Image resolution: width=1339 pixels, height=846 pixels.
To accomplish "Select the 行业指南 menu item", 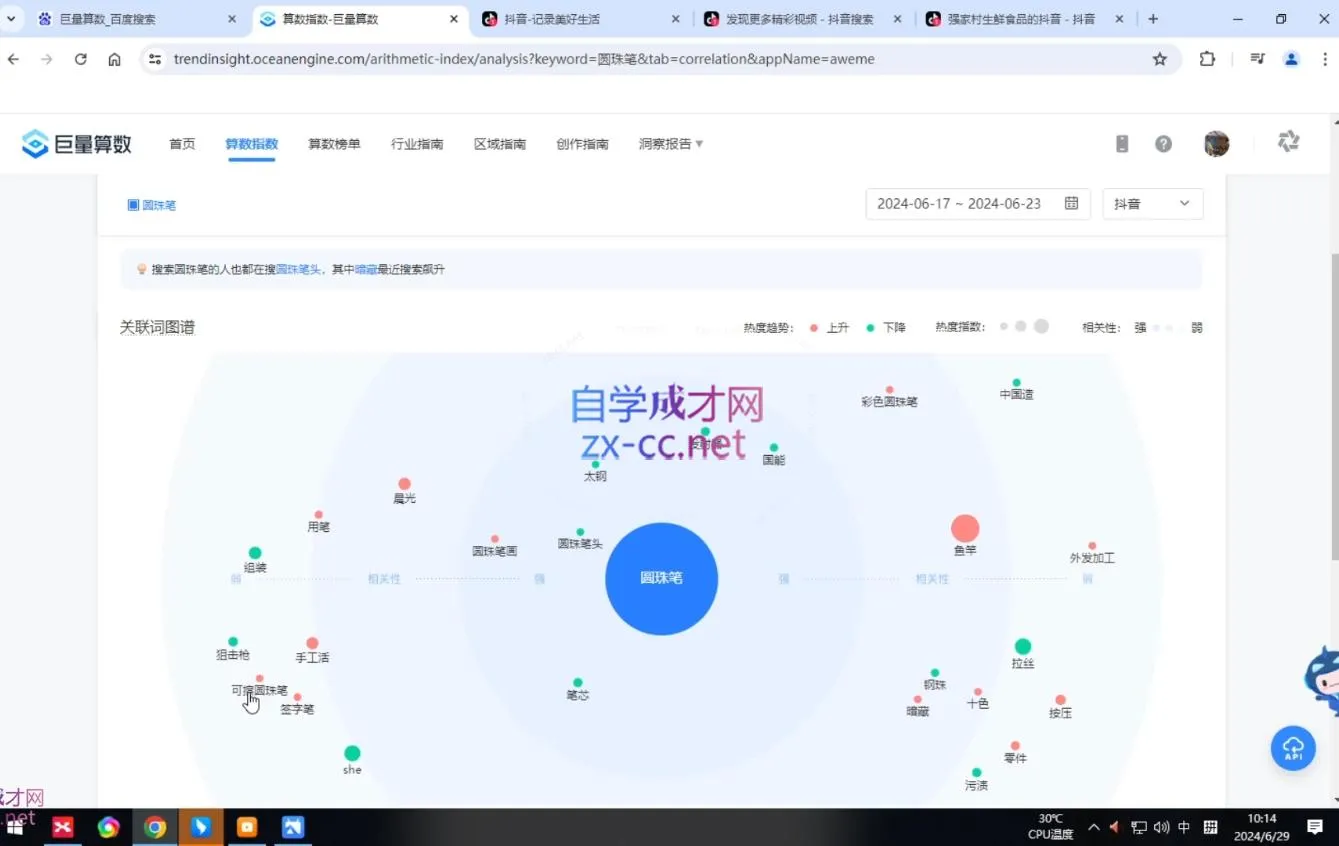I will point(417,143).
